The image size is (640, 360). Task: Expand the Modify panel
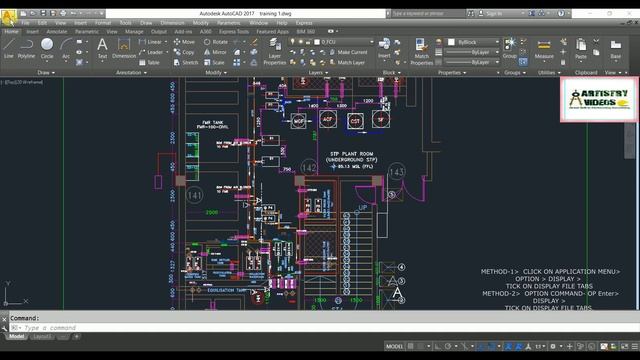pos(216,72)
